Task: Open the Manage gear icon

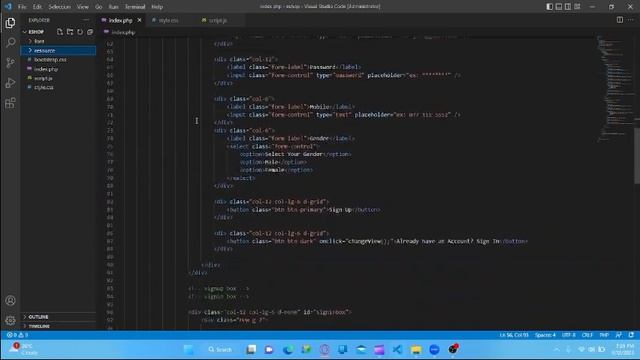Action: coord(11,320)
